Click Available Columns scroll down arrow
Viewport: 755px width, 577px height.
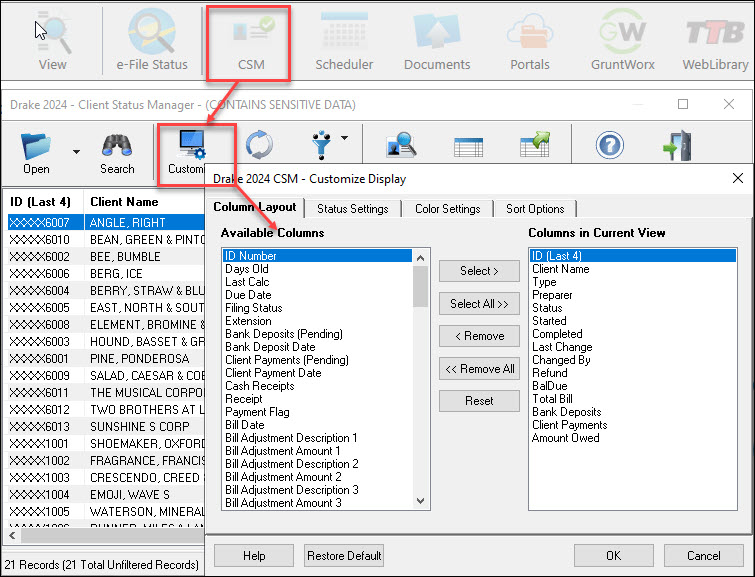pos(420,501)
